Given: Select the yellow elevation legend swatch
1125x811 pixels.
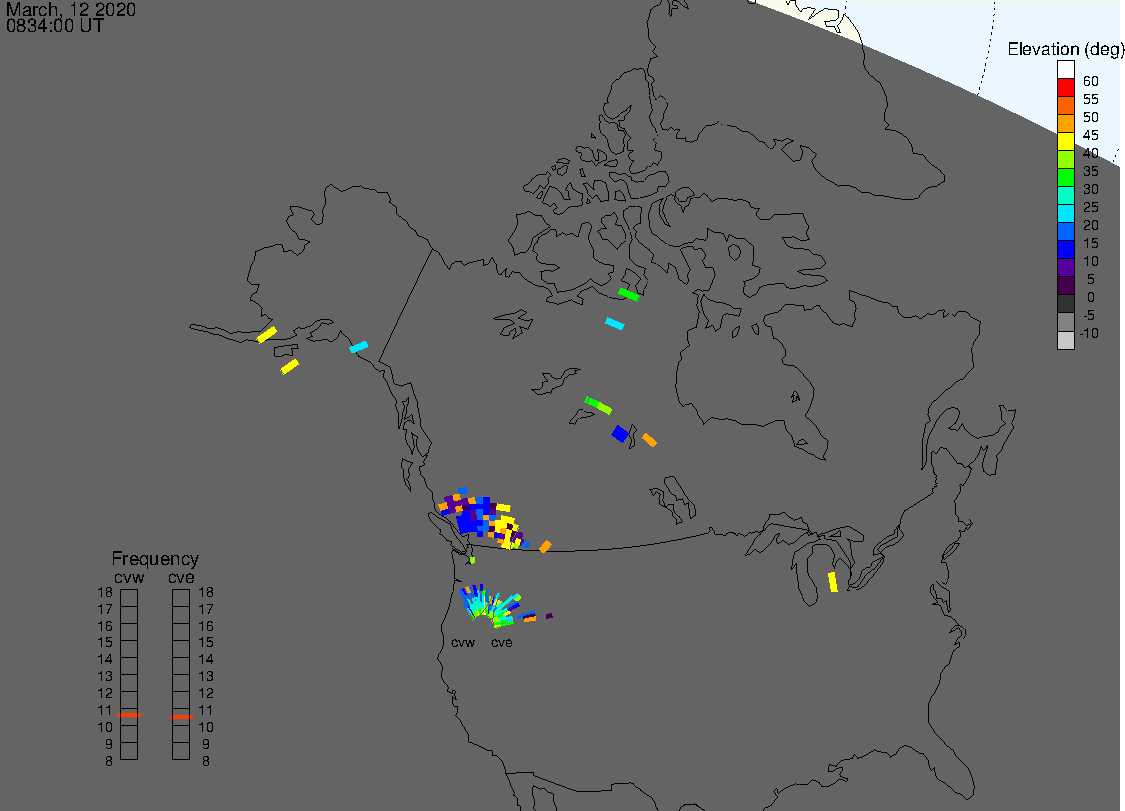Looking at the screenshot, I should pyautogui.click(x=1065, y=141).
